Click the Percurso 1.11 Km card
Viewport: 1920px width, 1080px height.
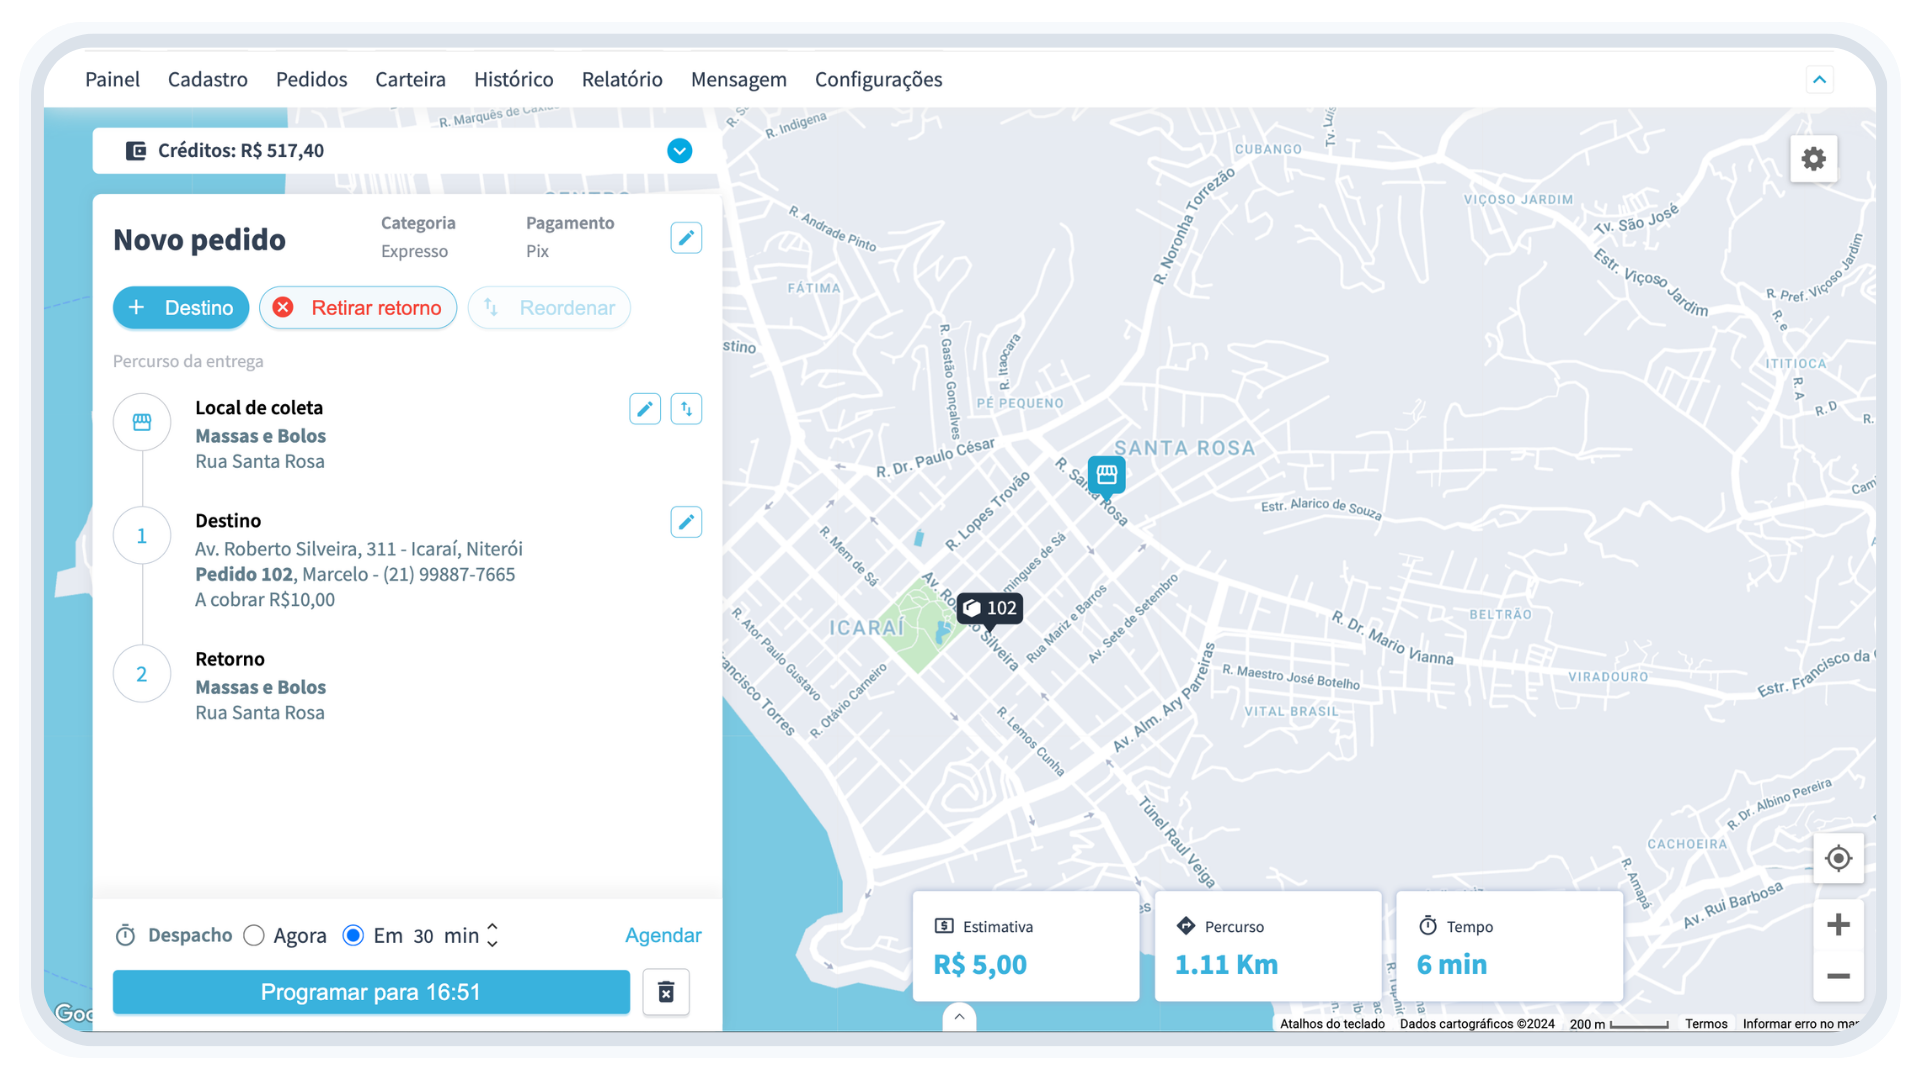(1268, 946)
